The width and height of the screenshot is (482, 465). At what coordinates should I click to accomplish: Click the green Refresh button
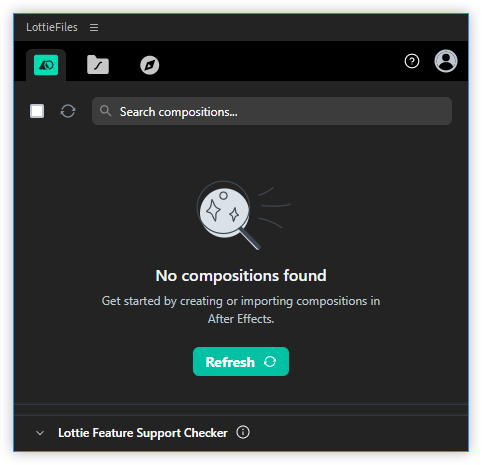pos(241,362)
